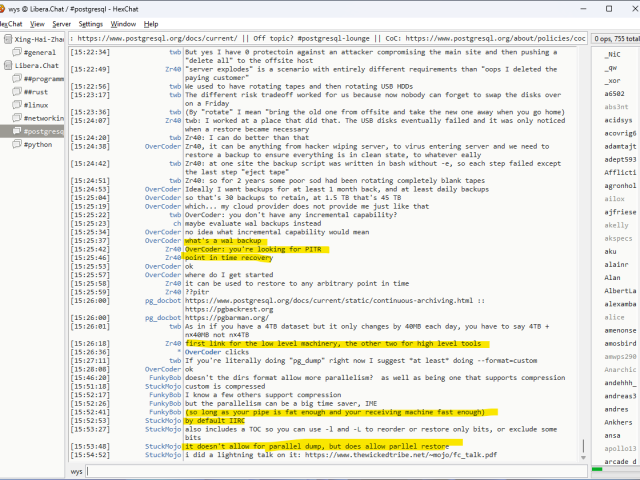This screenshot has width=640, height=480.
Task: Switch to the #postgresql channel
Action: coord(44,131)
